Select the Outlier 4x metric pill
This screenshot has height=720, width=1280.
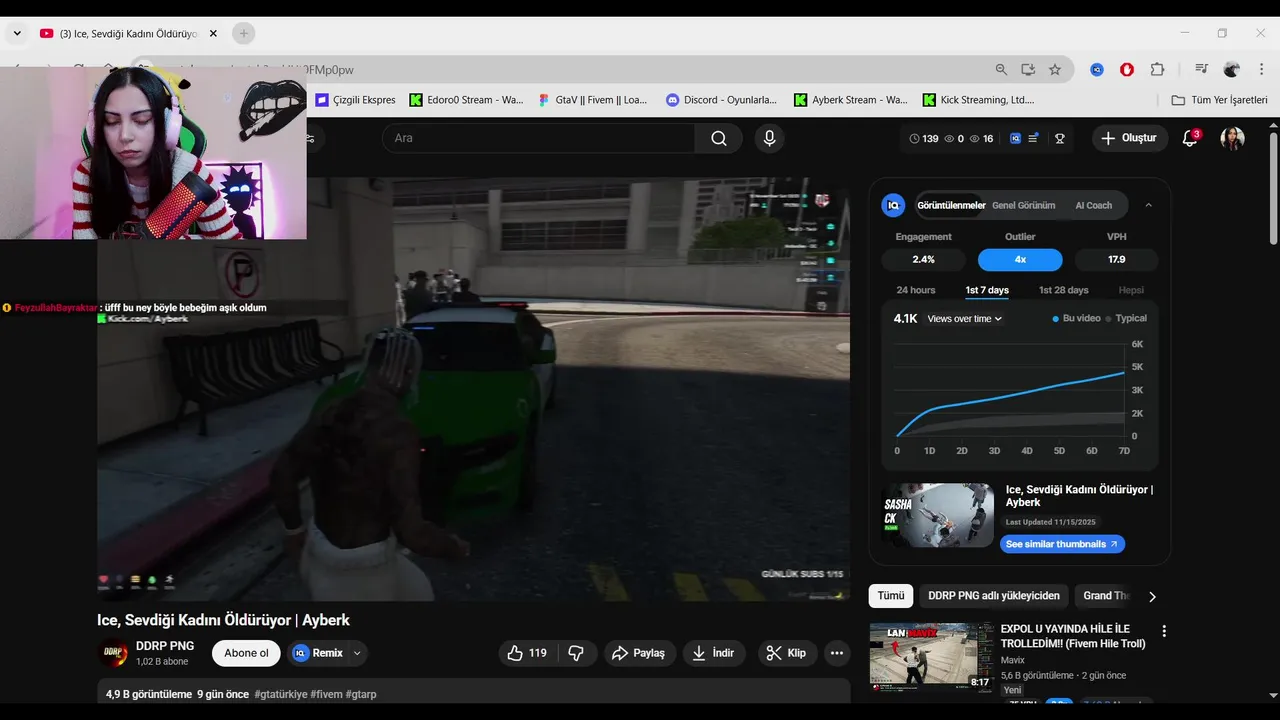1020,259
